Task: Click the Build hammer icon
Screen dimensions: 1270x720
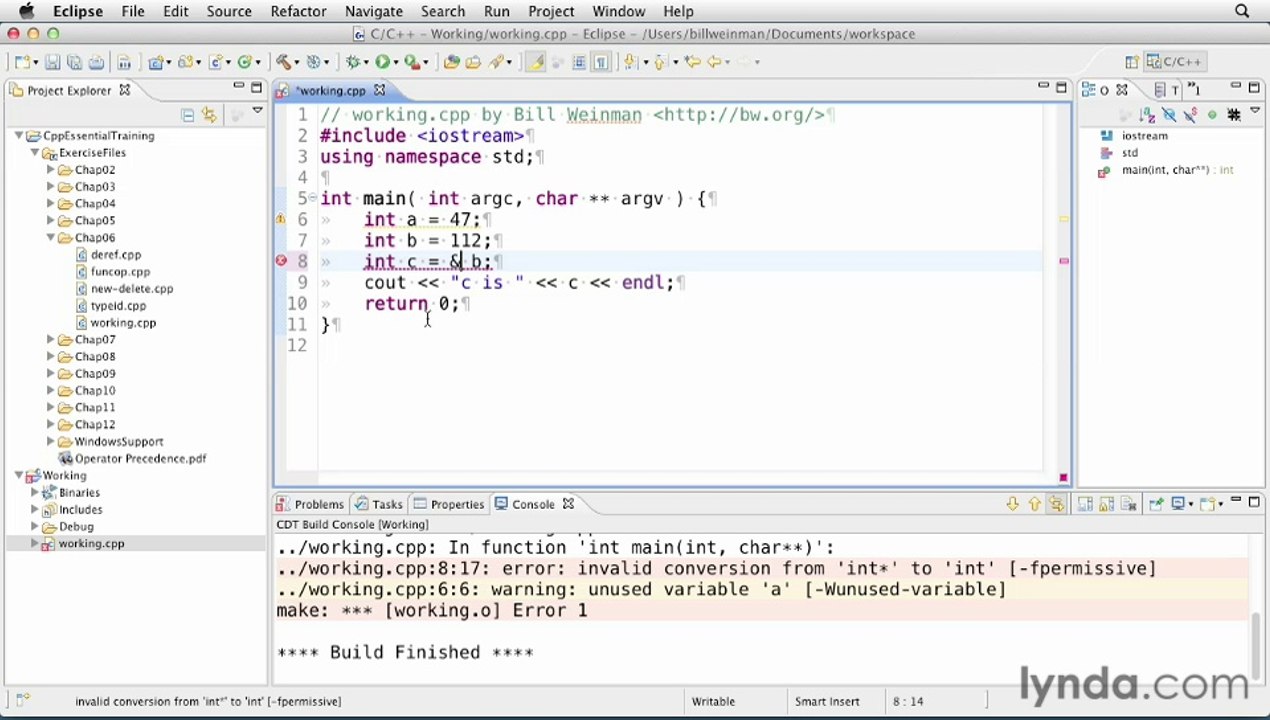Action: tap(284, 62)
